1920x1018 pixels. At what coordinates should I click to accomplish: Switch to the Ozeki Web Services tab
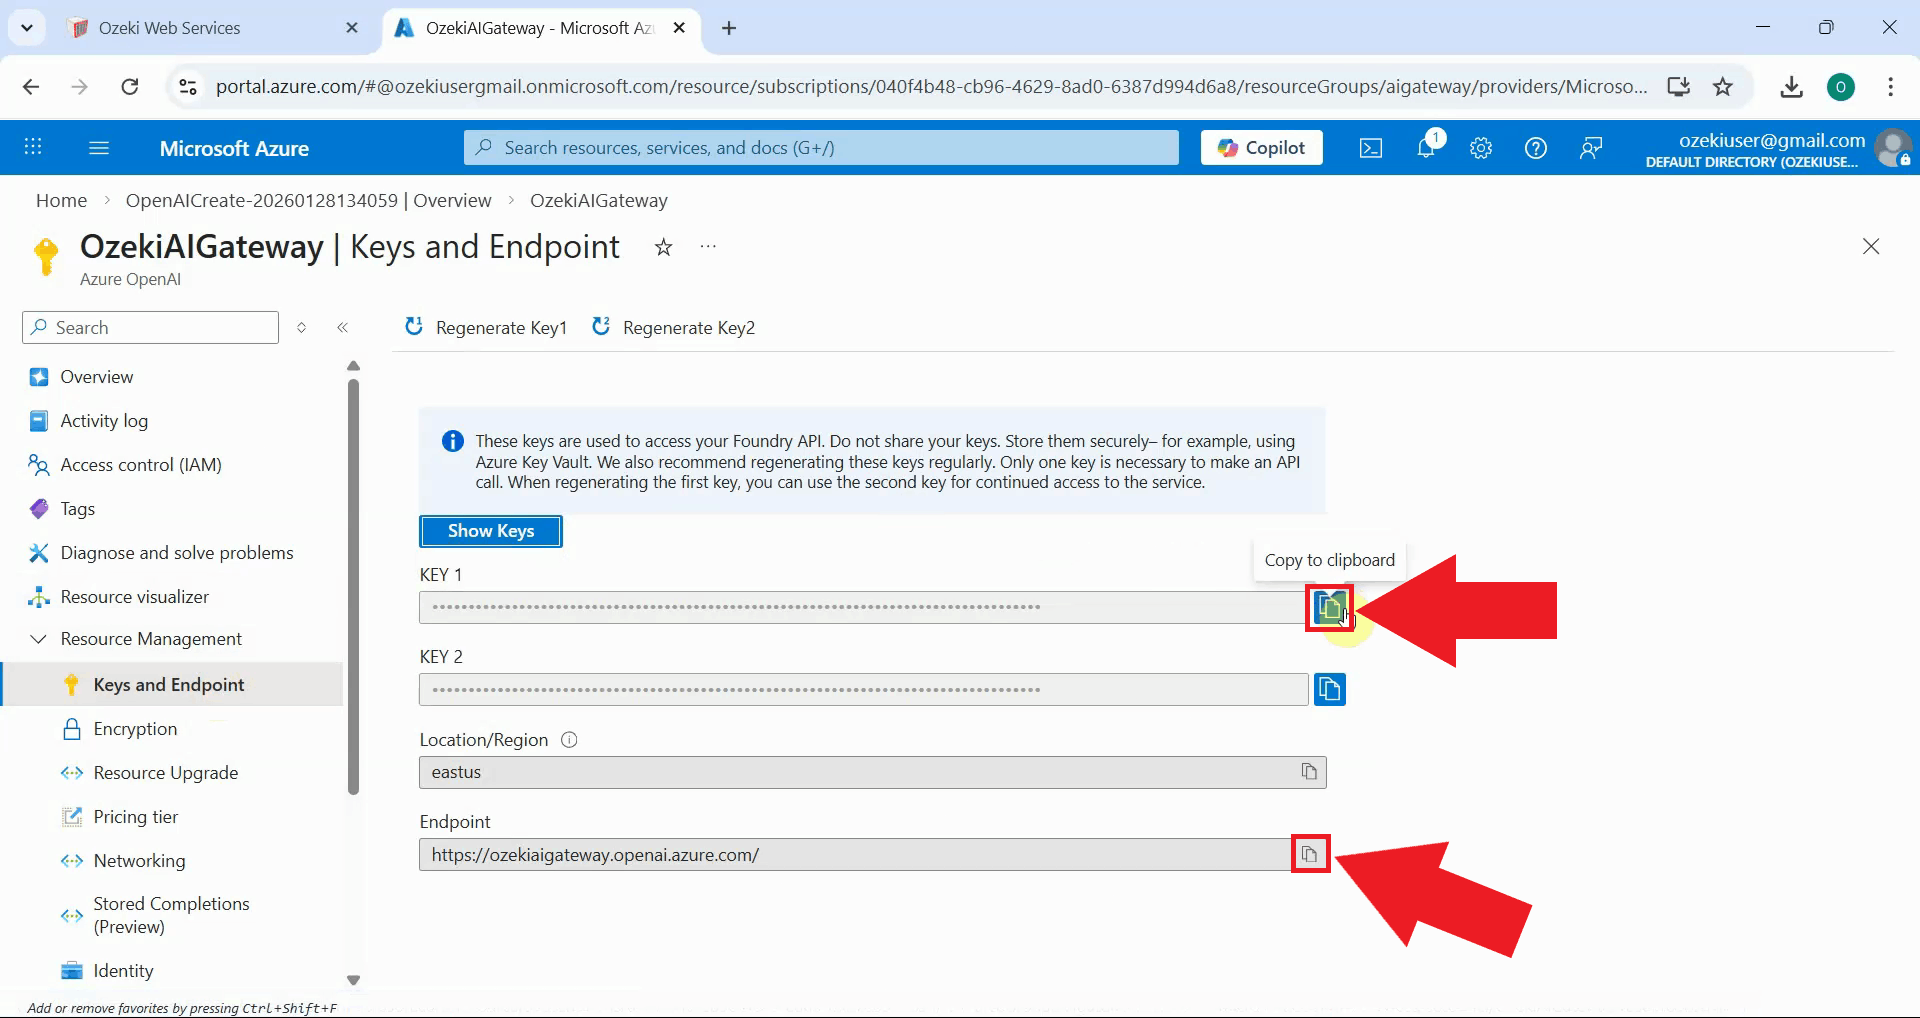(x=168, y=27)
